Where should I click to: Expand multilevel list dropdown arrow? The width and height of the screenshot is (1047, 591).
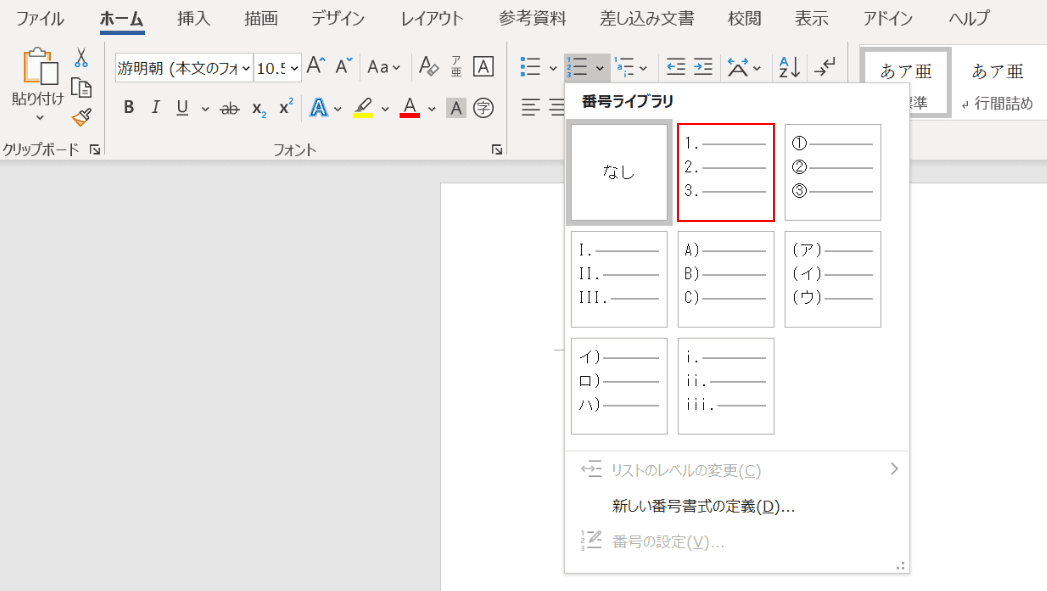tap(643, 68)
